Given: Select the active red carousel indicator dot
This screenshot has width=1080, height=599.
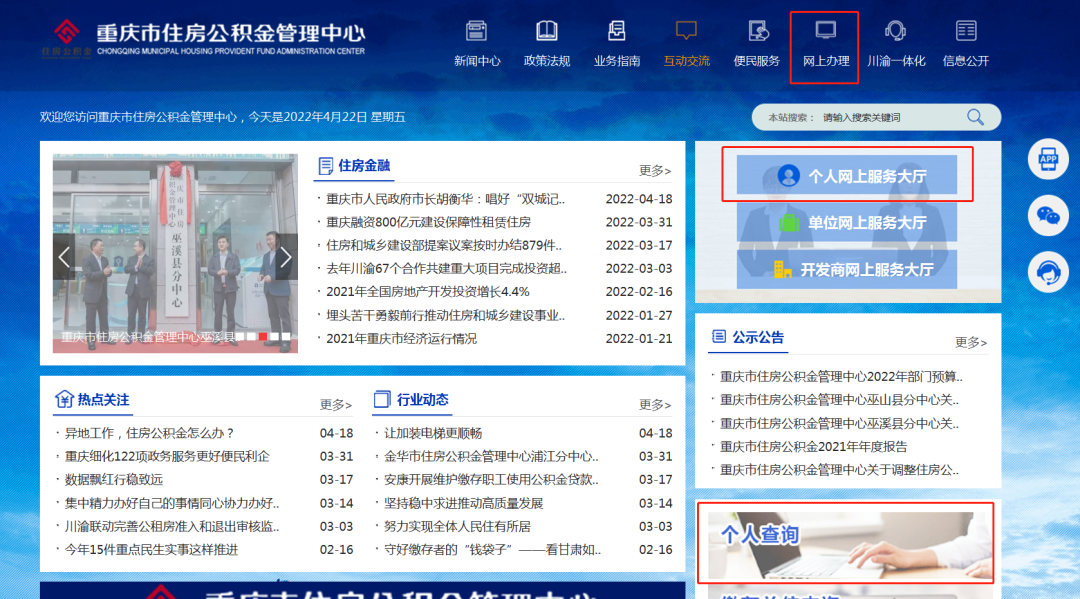Looking at the screenshot, I should tap(263, 337).
